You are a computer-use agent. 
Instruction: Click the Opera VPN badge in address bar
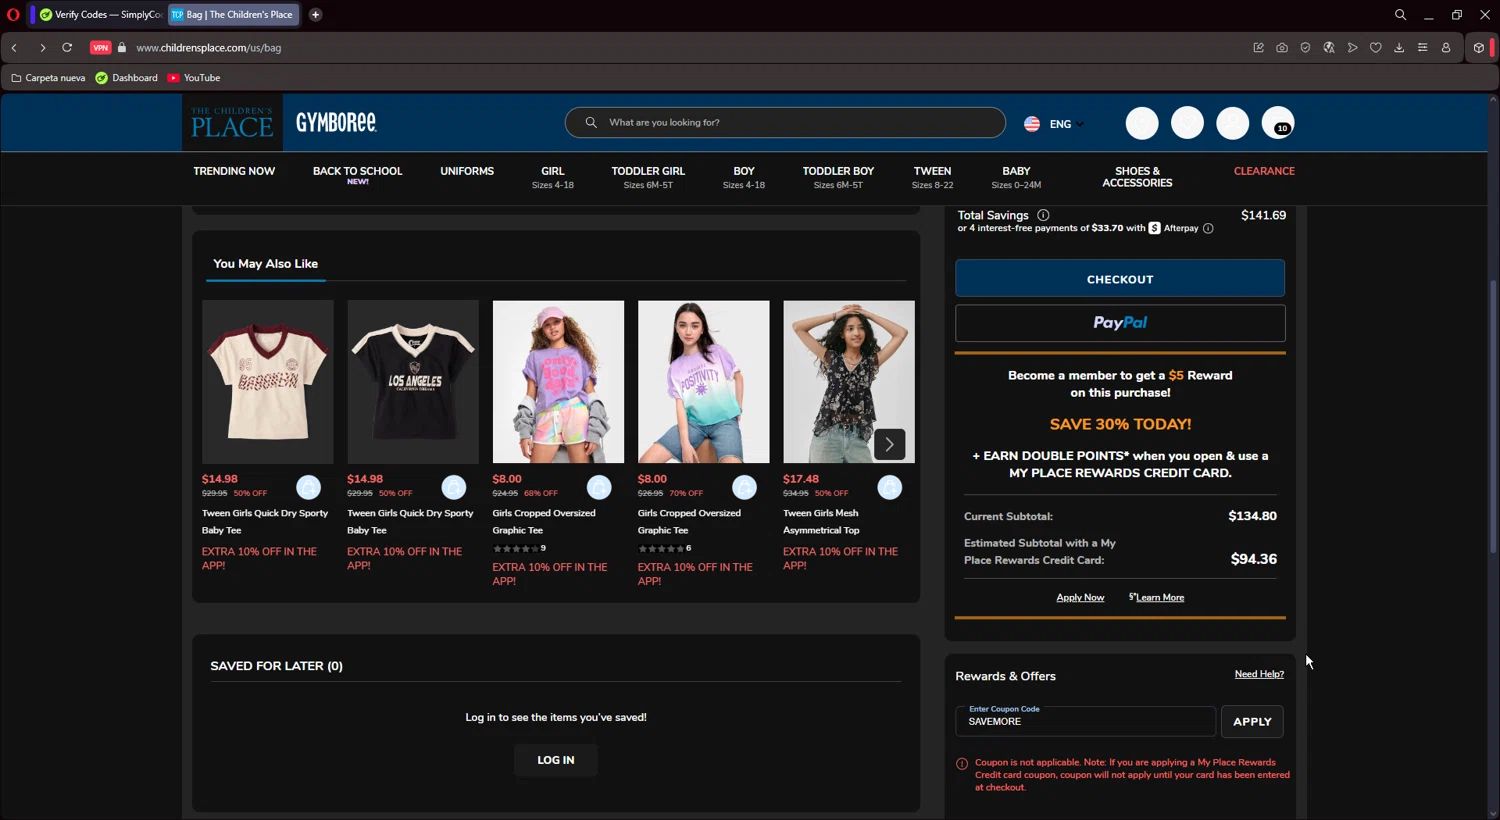pyautogui.click(x=100, y=47)
